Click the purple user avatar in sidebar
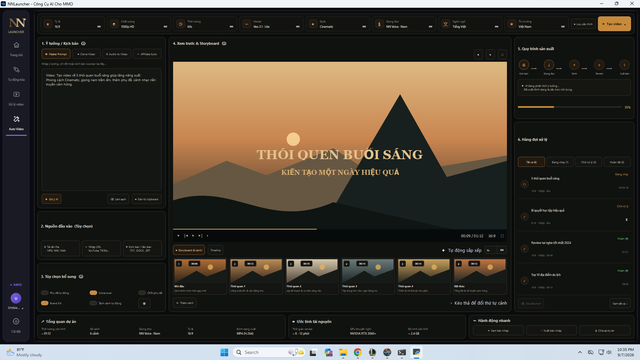Viewport: 640px width, 360px height. [x=16, y=298]
